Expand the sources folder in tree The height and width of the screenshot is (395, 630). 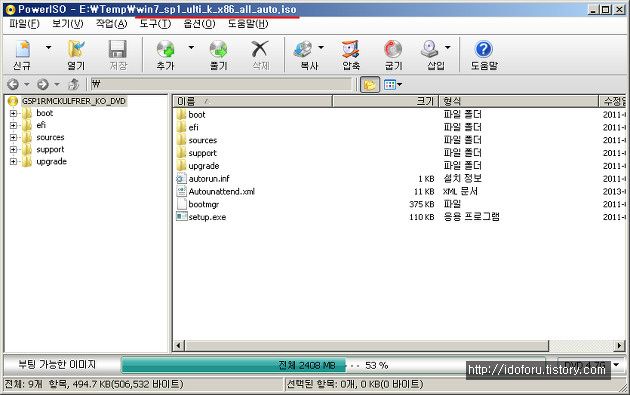(13, 137)
